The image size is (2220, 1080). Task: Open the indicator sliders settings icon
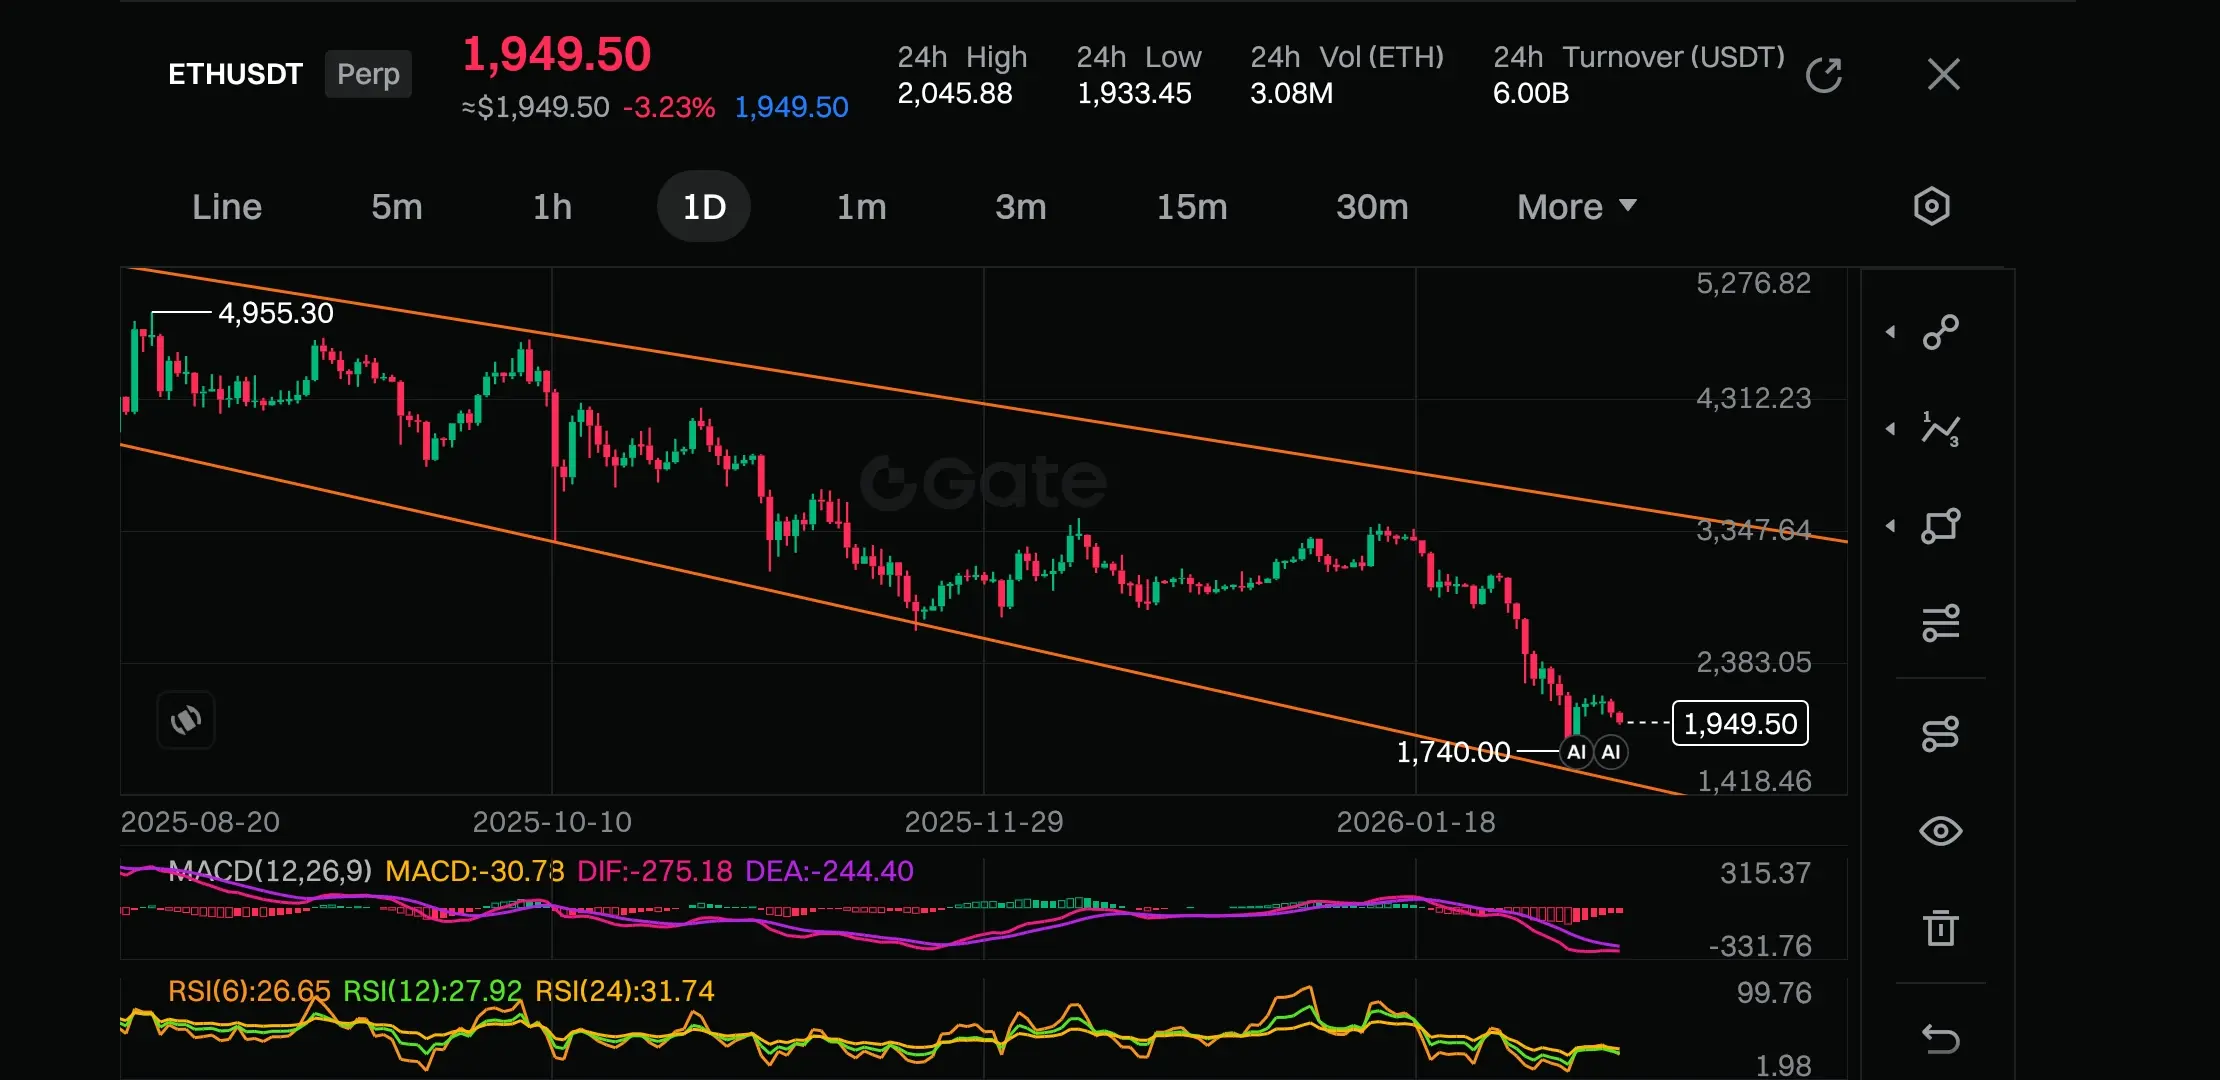pos(1940,623)
